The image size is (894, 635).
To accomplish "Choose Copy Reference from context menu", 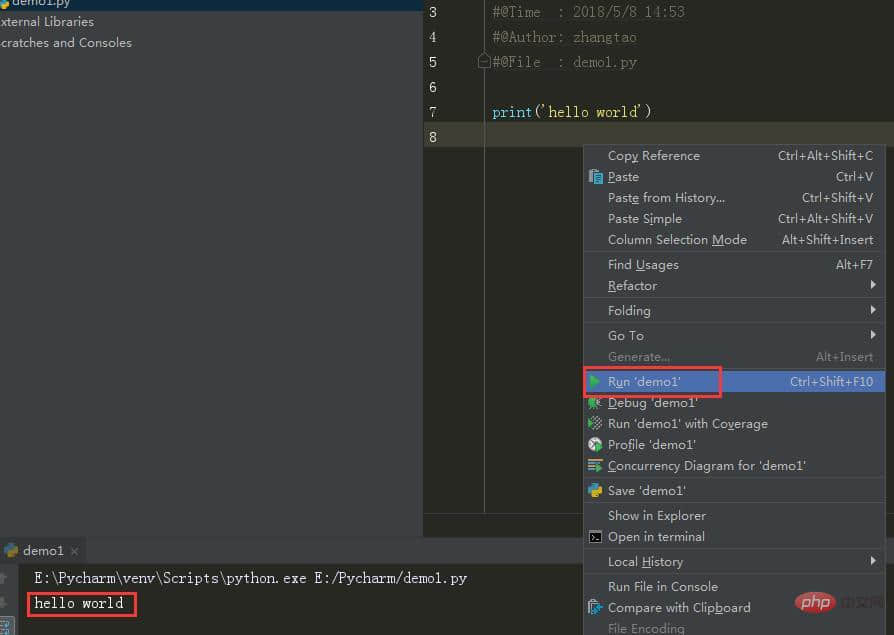I will click(734, 156).
